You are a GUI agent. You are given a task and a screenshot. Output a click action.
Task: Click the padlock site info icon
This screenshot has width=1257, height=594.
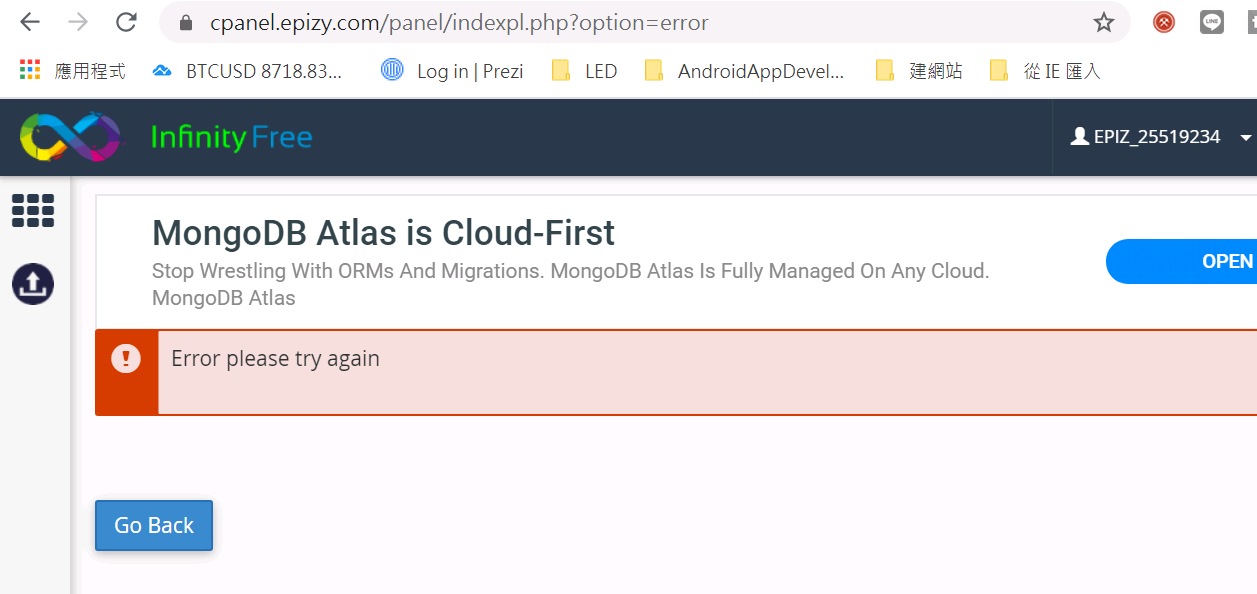point(183,22)
